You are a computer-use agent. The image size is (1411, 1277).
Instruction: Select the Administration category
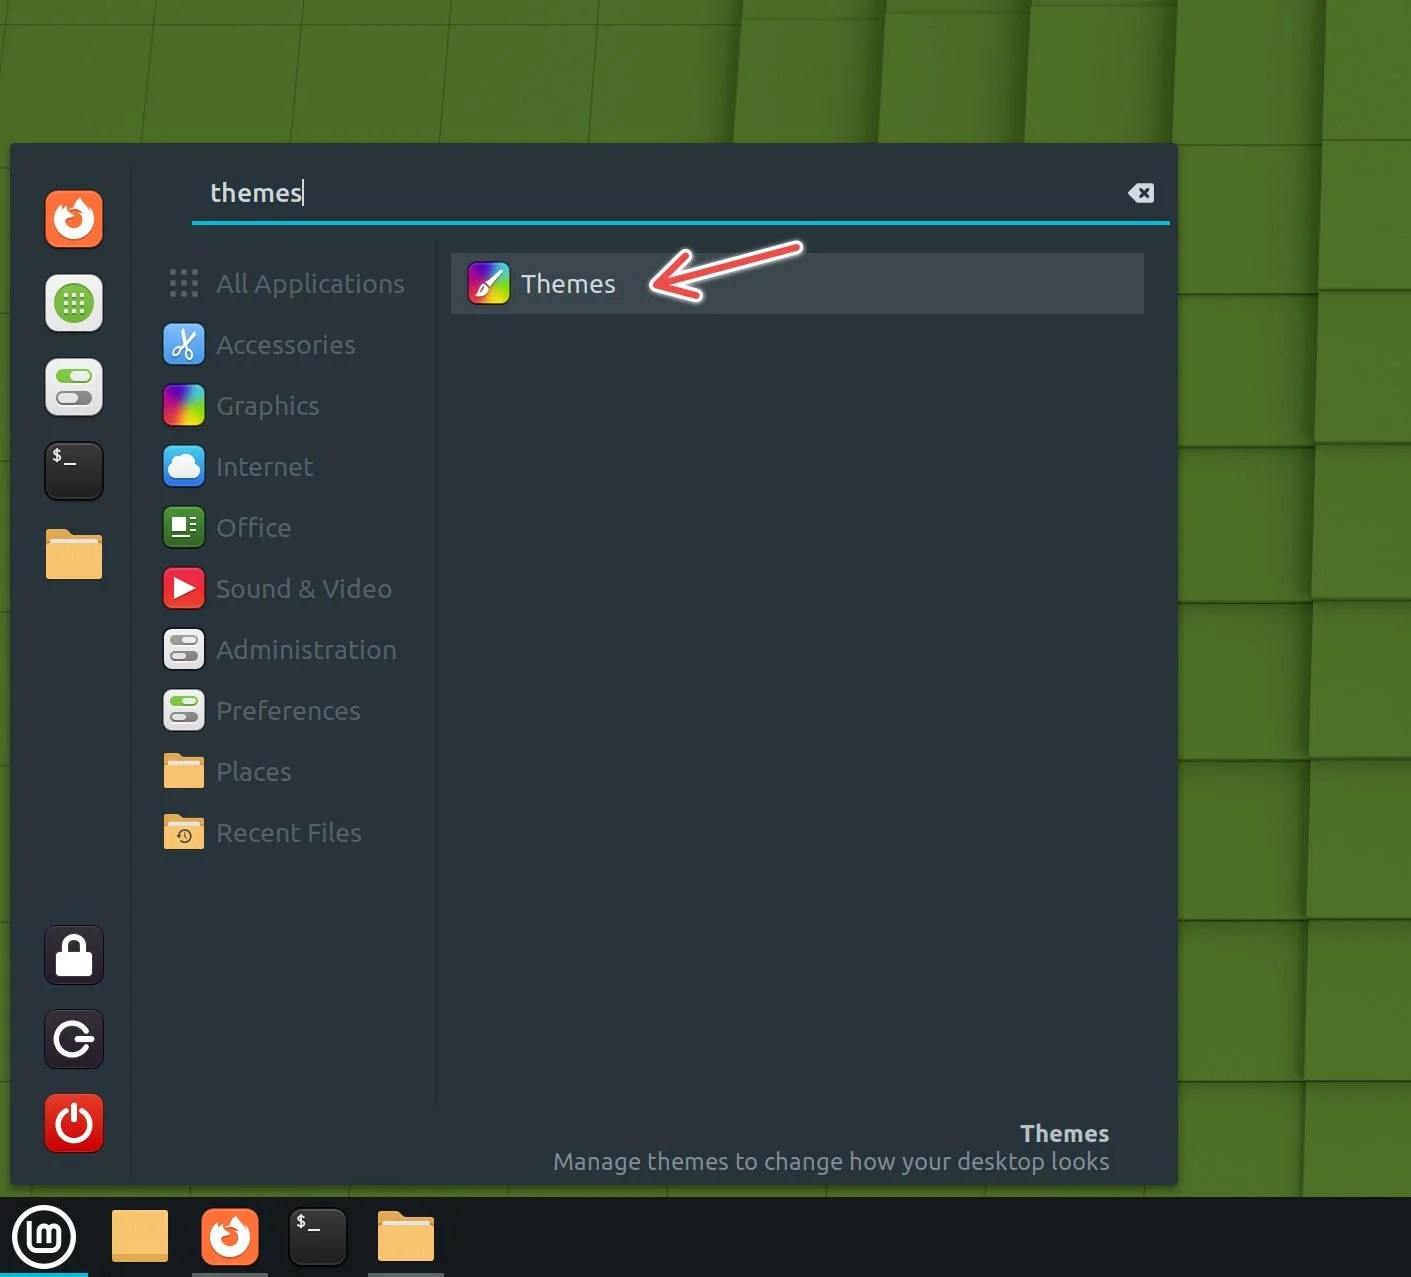(281, 650)
